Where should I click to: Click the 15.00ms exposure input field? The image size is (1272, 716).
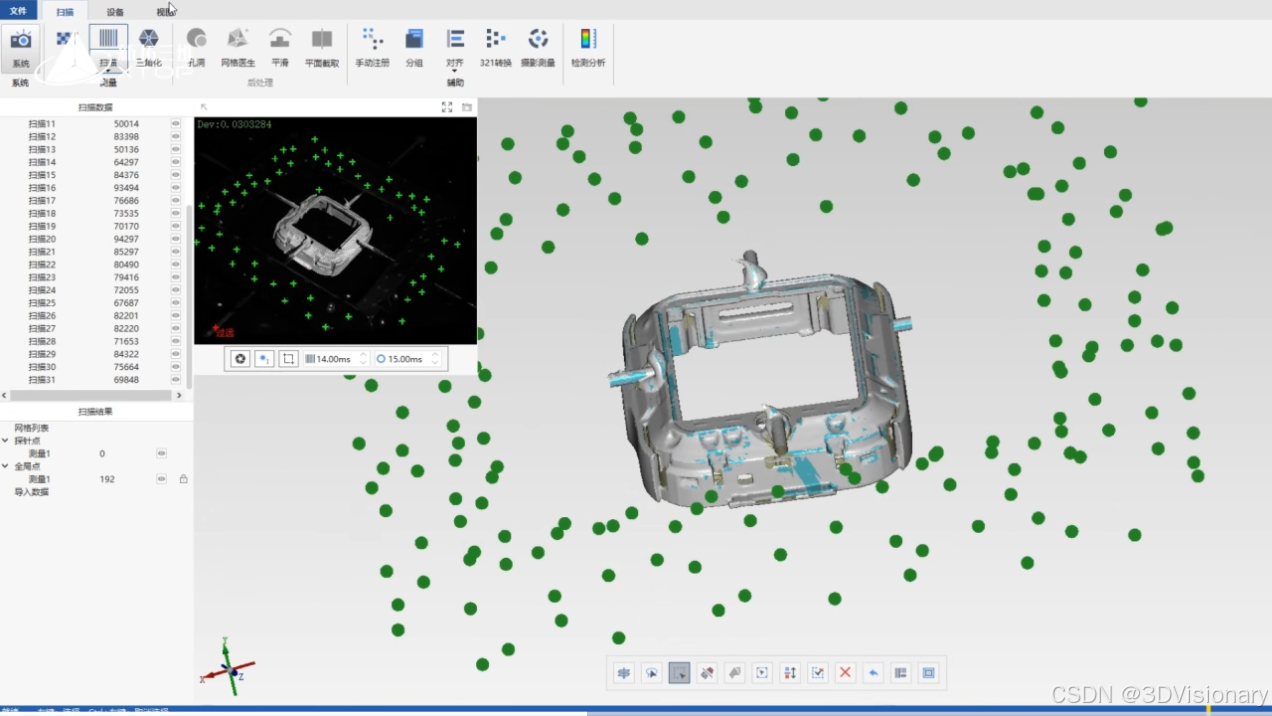pyautogui.click(x=406, y=359)
